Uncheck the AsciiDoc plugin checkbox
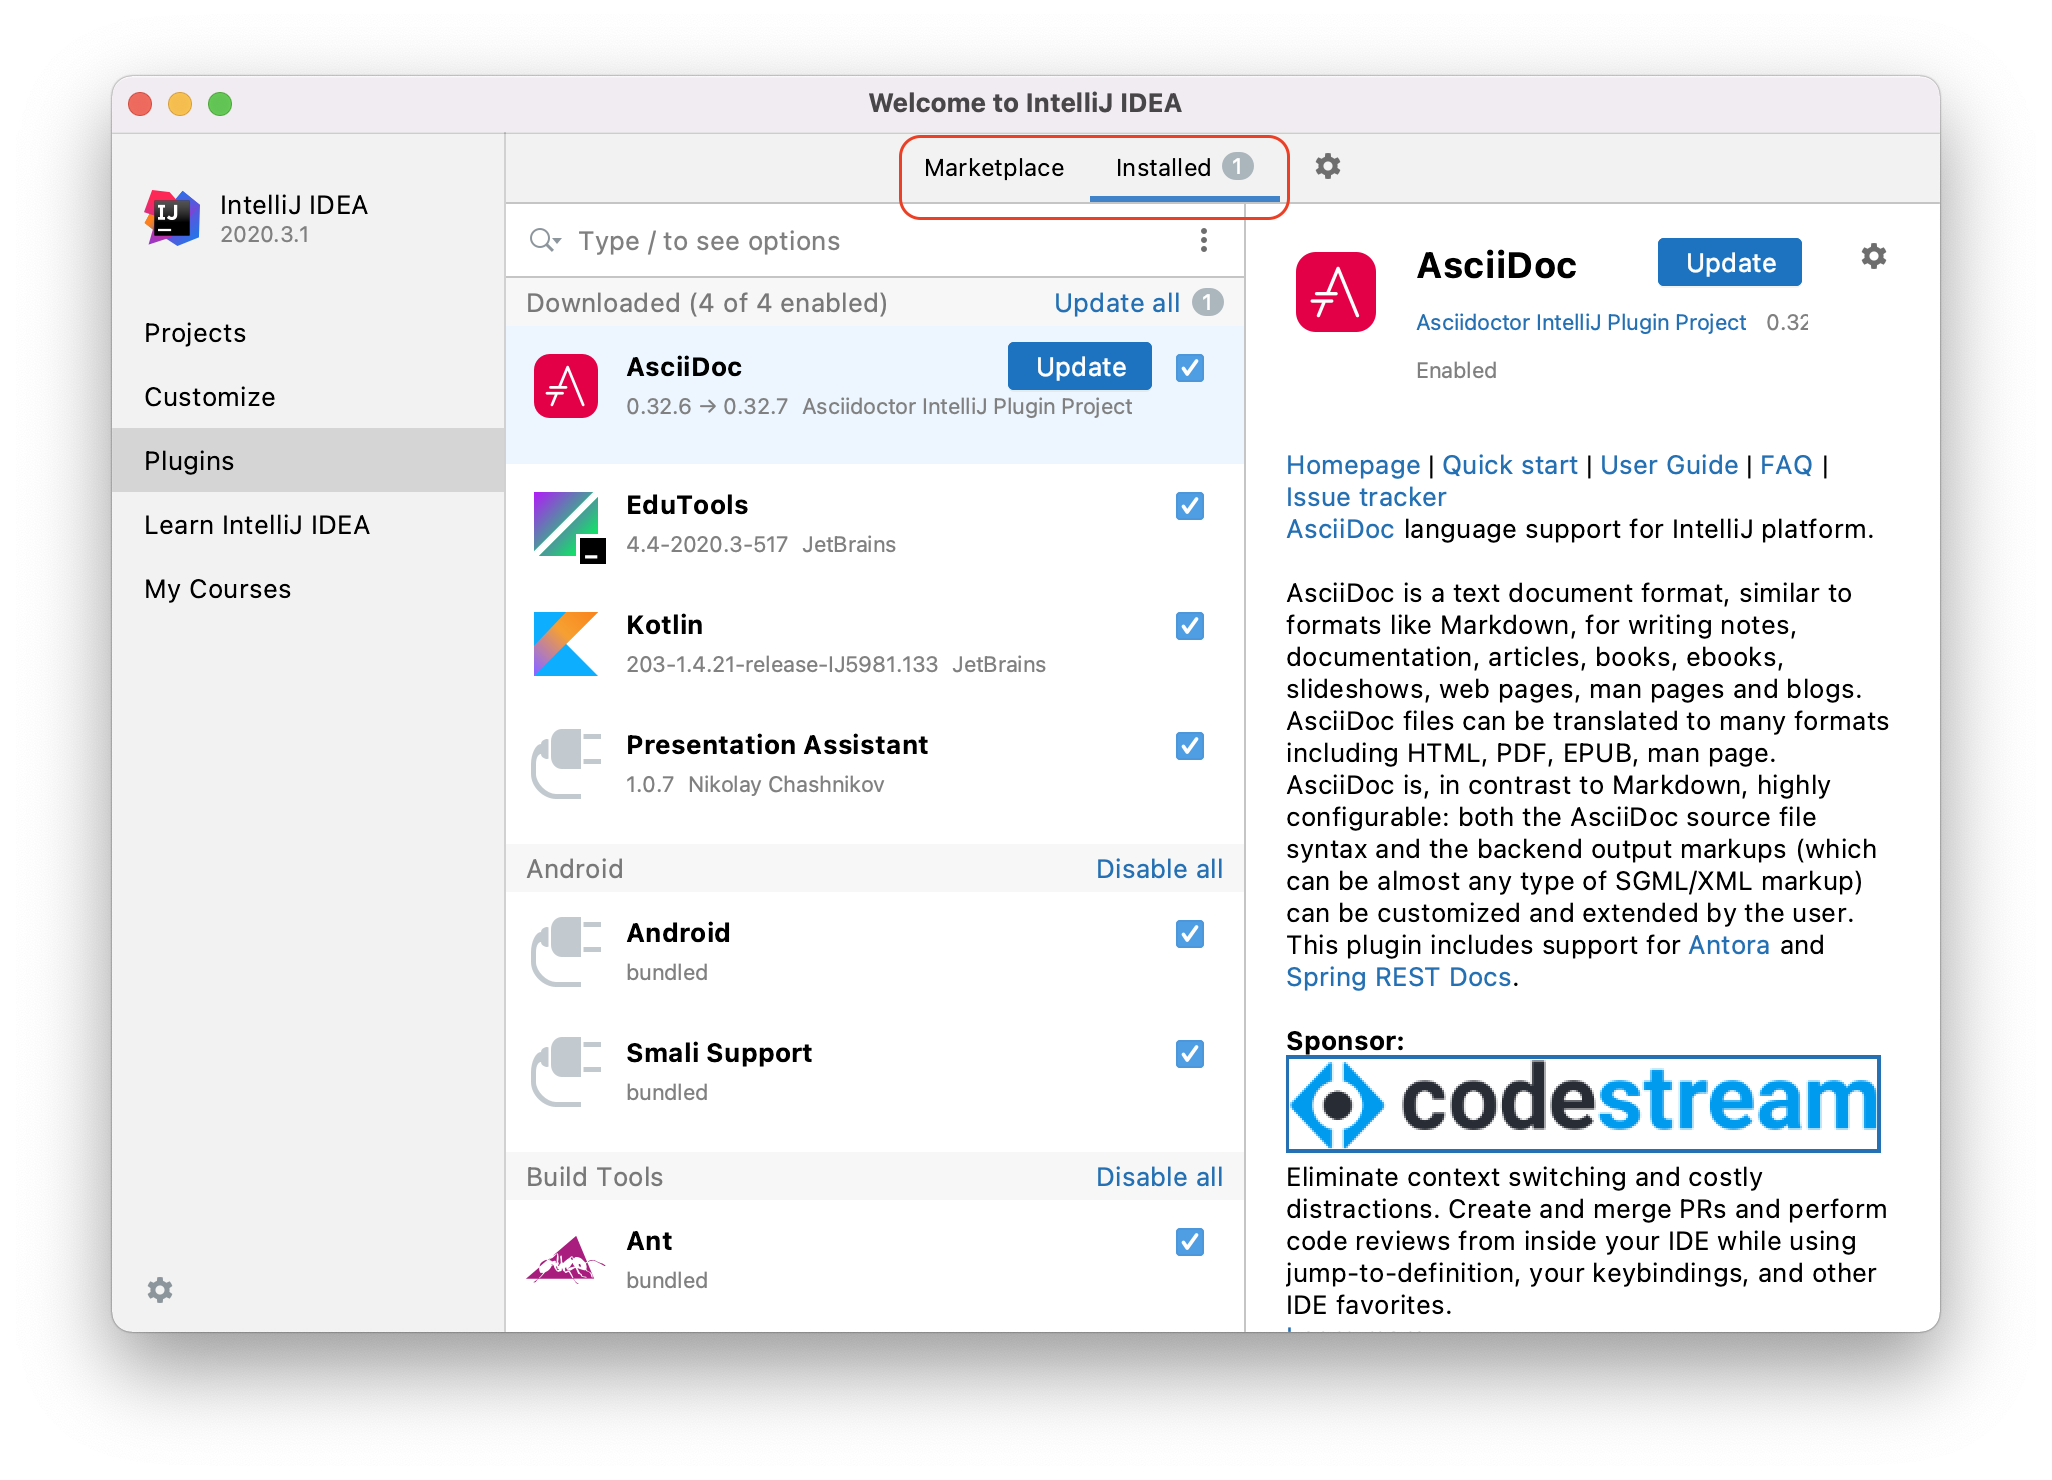Viewport: 2052px width, 1480px height. point(1189,368)
